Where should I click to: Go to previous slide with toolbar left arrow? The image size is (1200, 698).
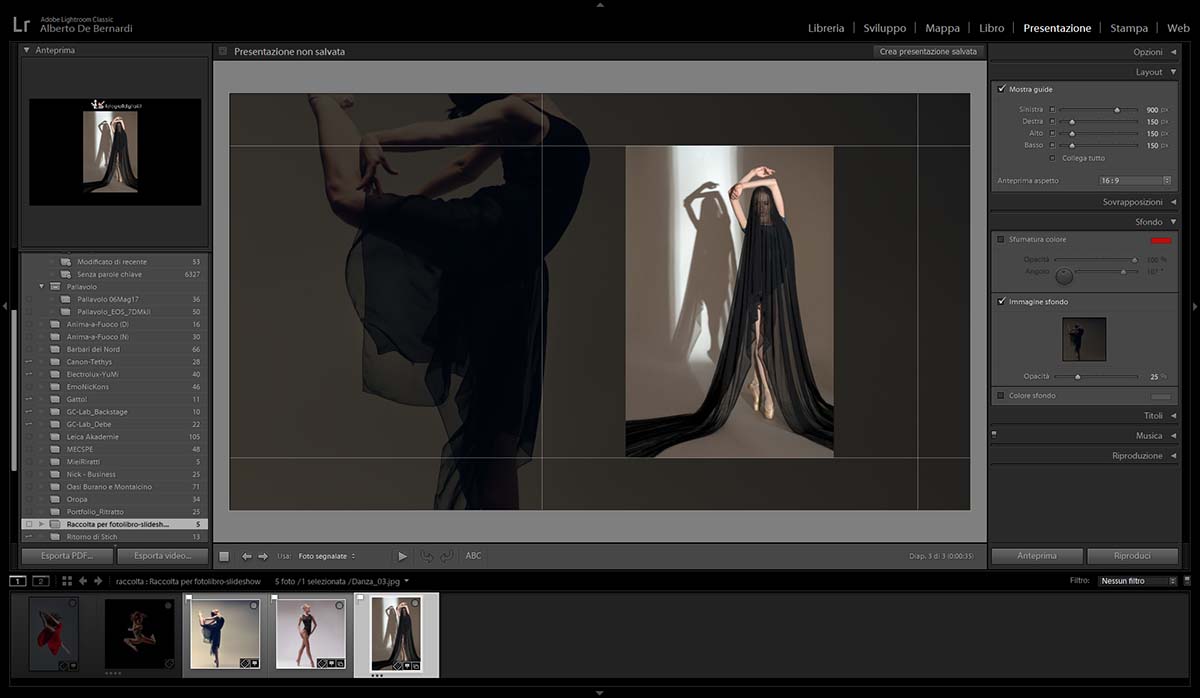(x=247, y=556)
